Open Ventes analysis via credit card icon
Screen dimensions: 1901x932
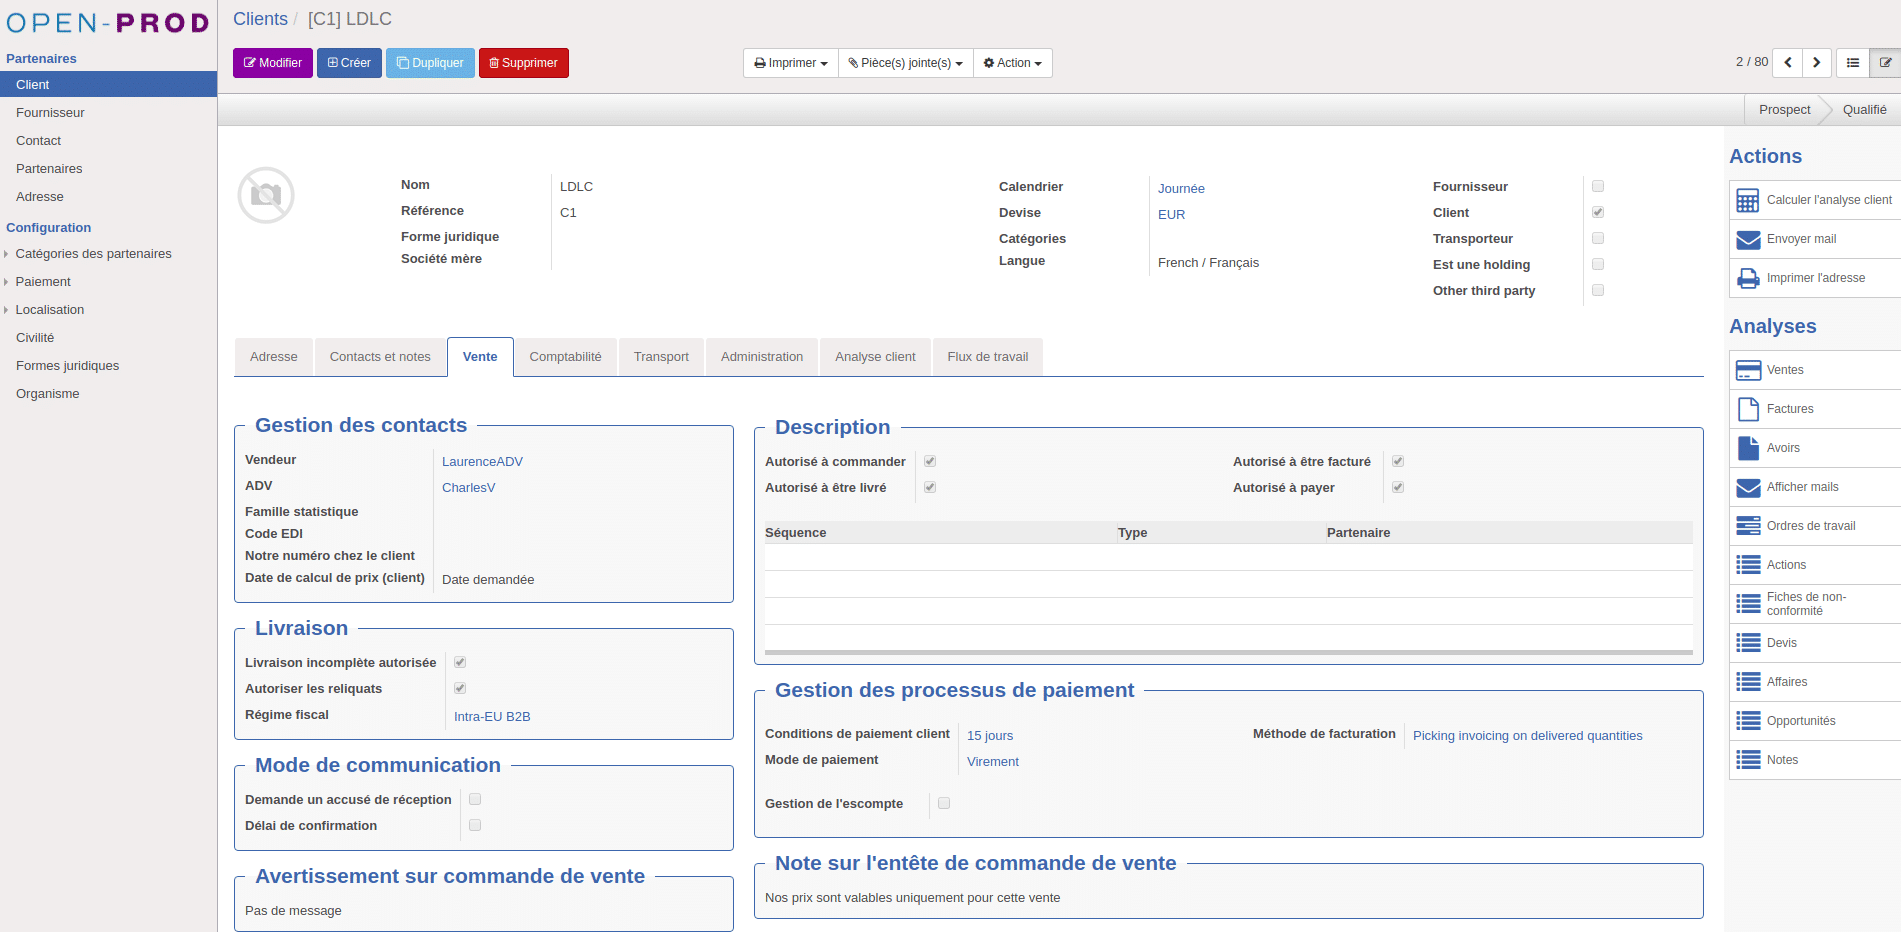point(1747,371)
